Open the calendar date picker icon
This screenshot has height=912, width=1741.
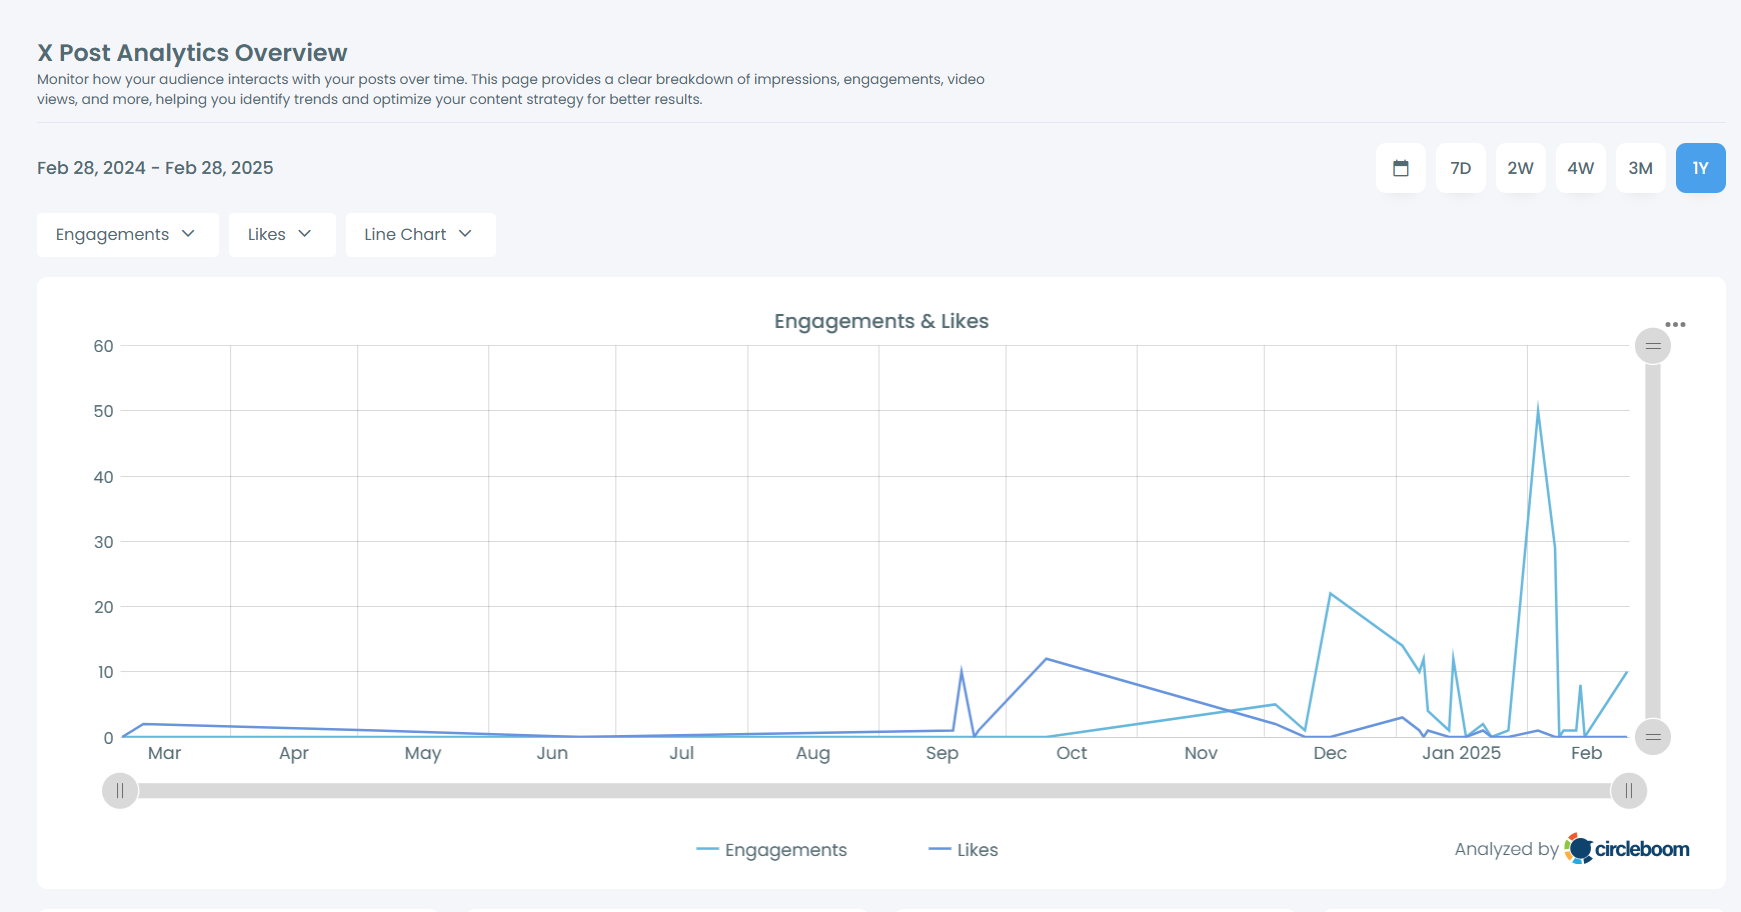1401,168
